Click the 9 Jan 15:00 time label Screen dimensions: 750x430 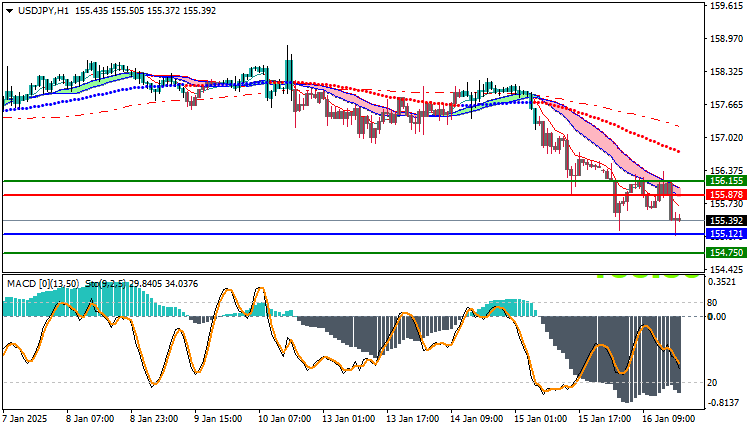(218, 419)
